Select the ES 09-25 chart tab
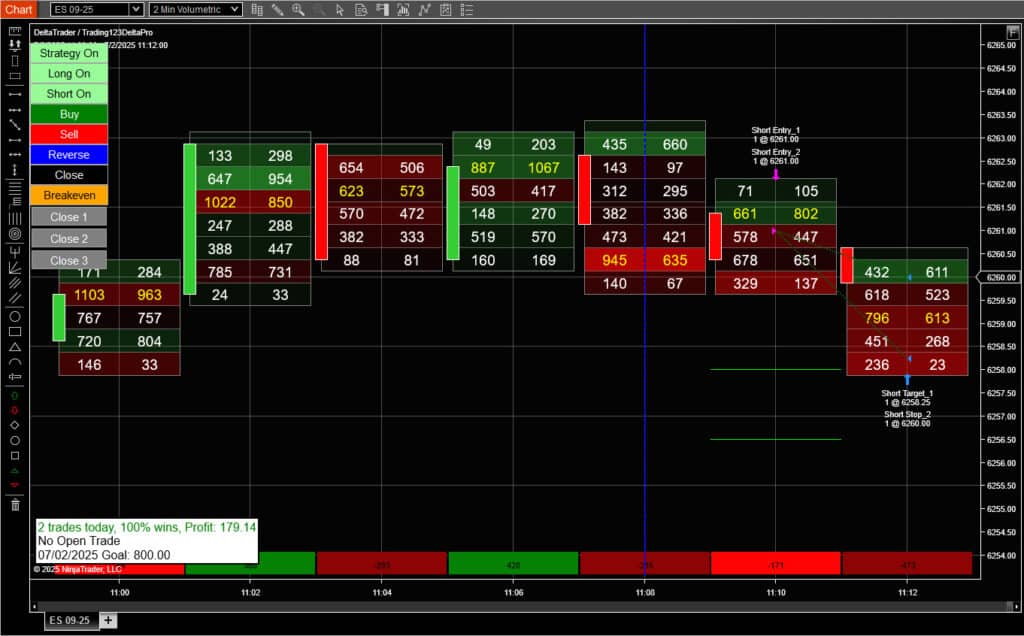Screen dimensions: 1024x636 pos(70,620)
